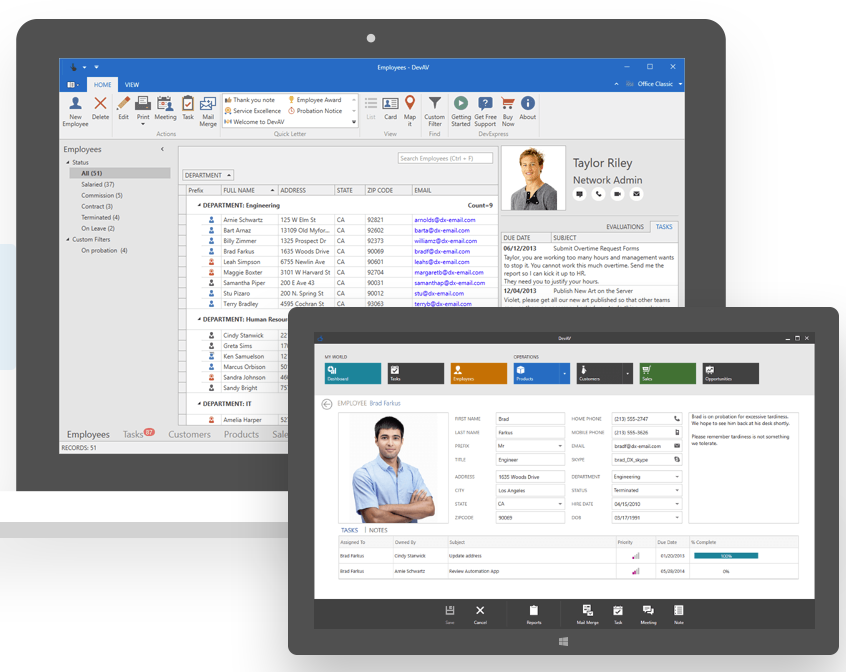
Task: Switch to Card view in ribbon
Action: tap(390, 108)
